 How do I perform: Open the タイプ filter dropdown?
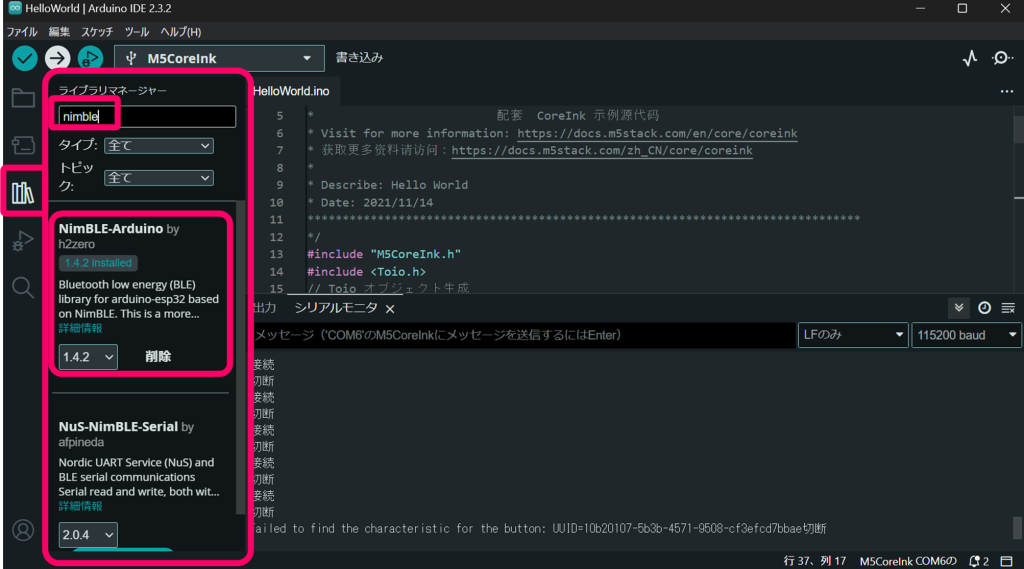point(159,146)
